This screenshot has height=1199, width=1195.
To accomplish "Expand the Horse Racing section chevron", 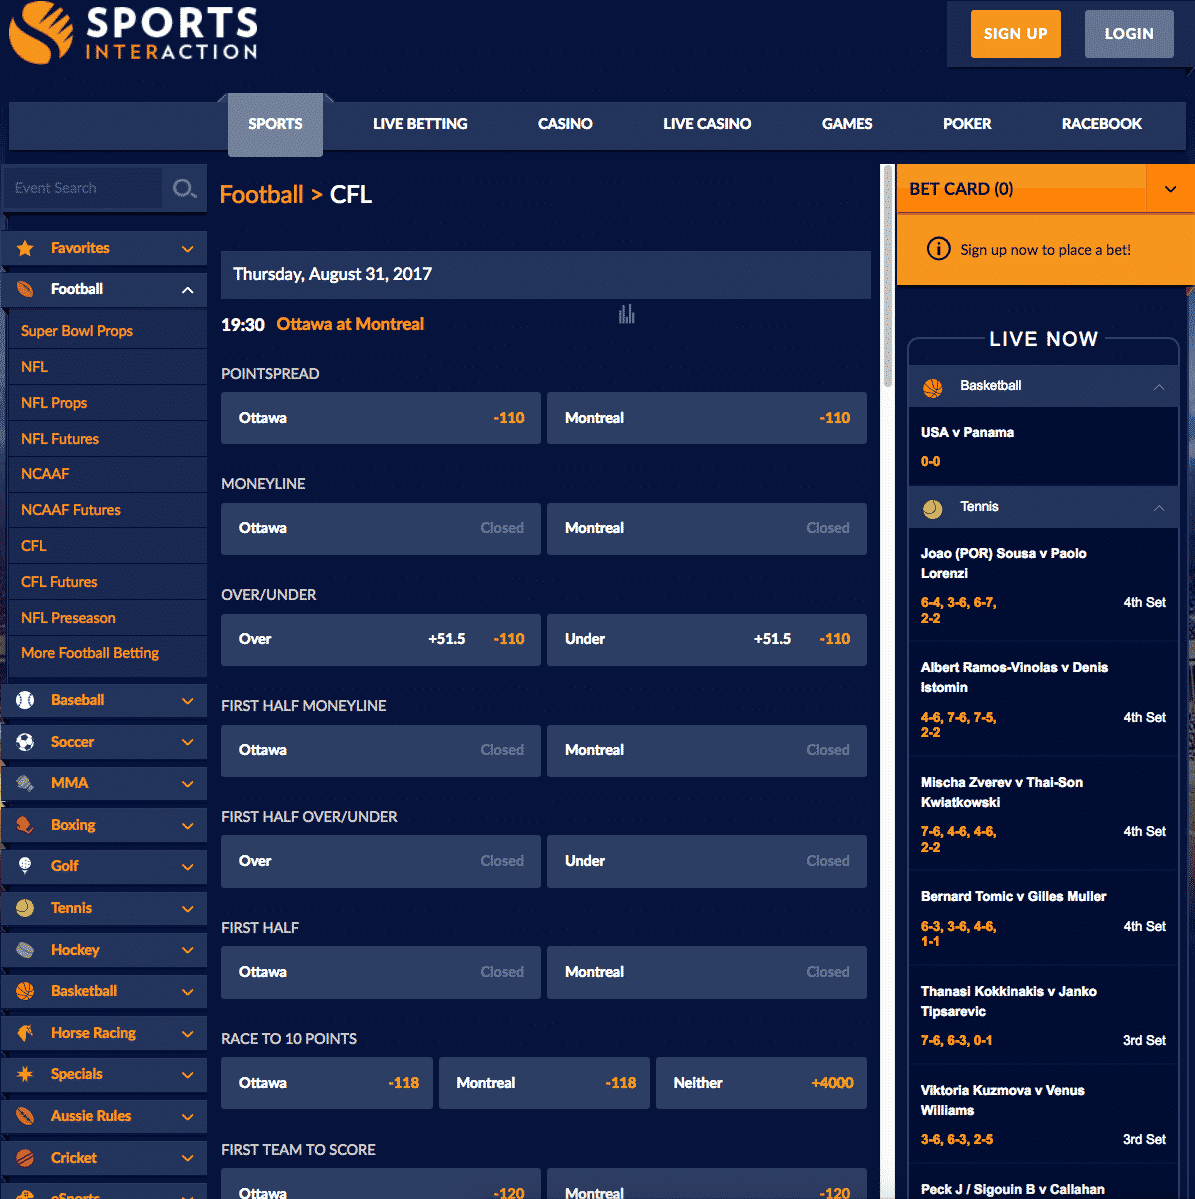I will click(x=187, y=1033).
